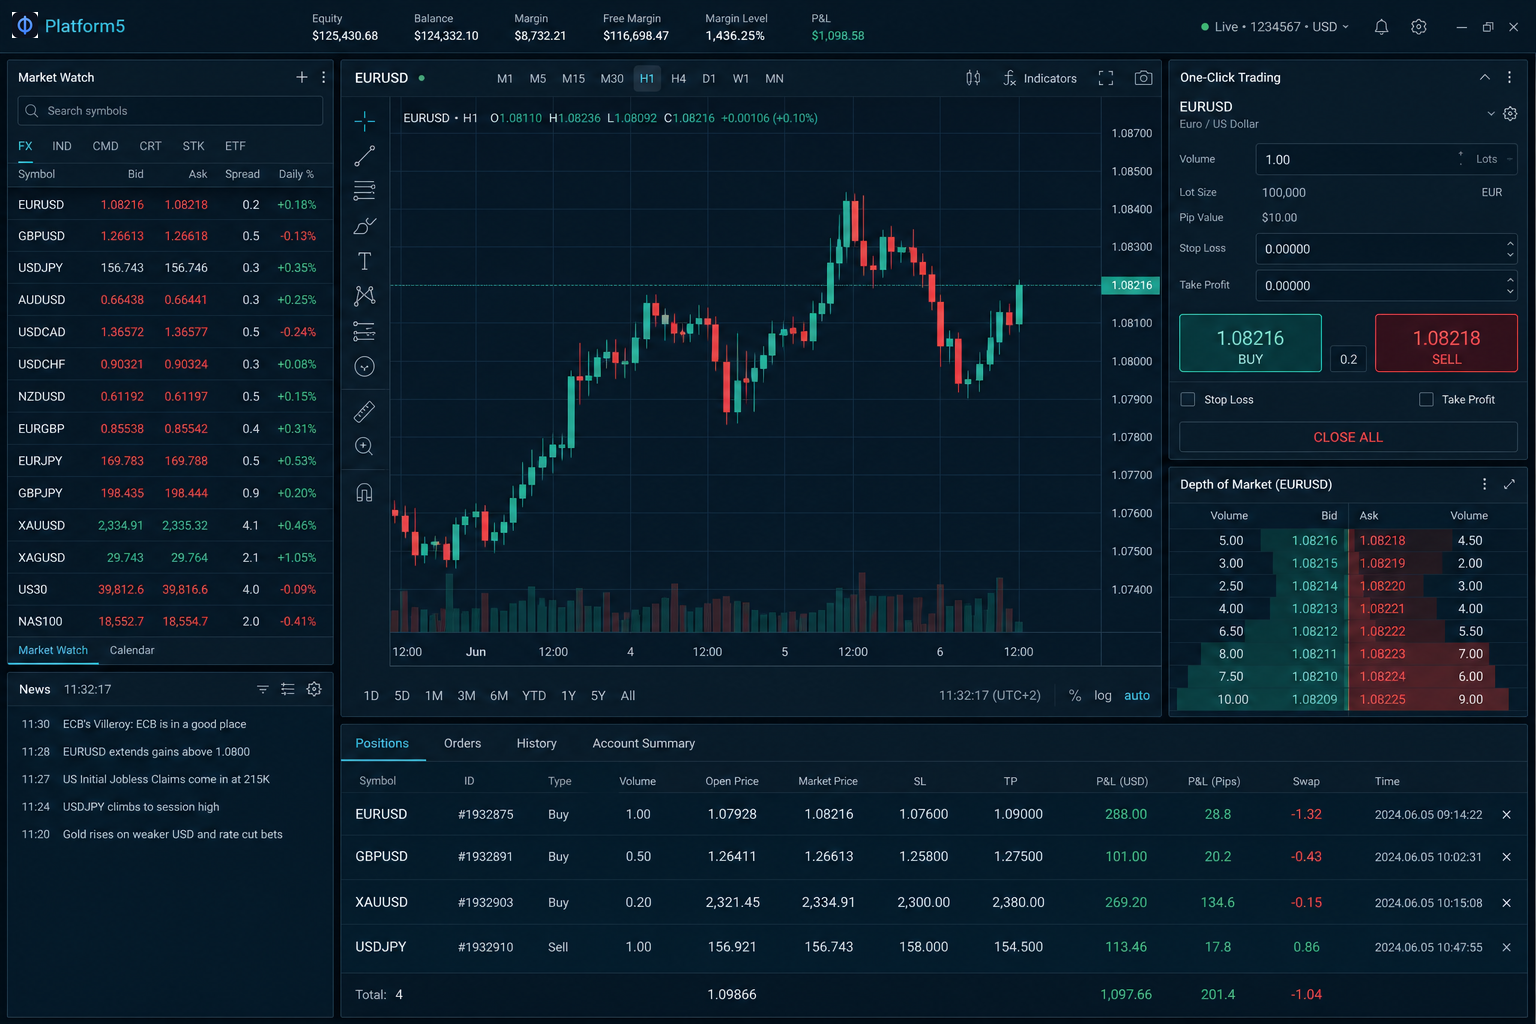Collapse the One-Click Trading panel
Image resolution: width=1536 pixels, height=1024 pixels.
(x=1484, y=77)
